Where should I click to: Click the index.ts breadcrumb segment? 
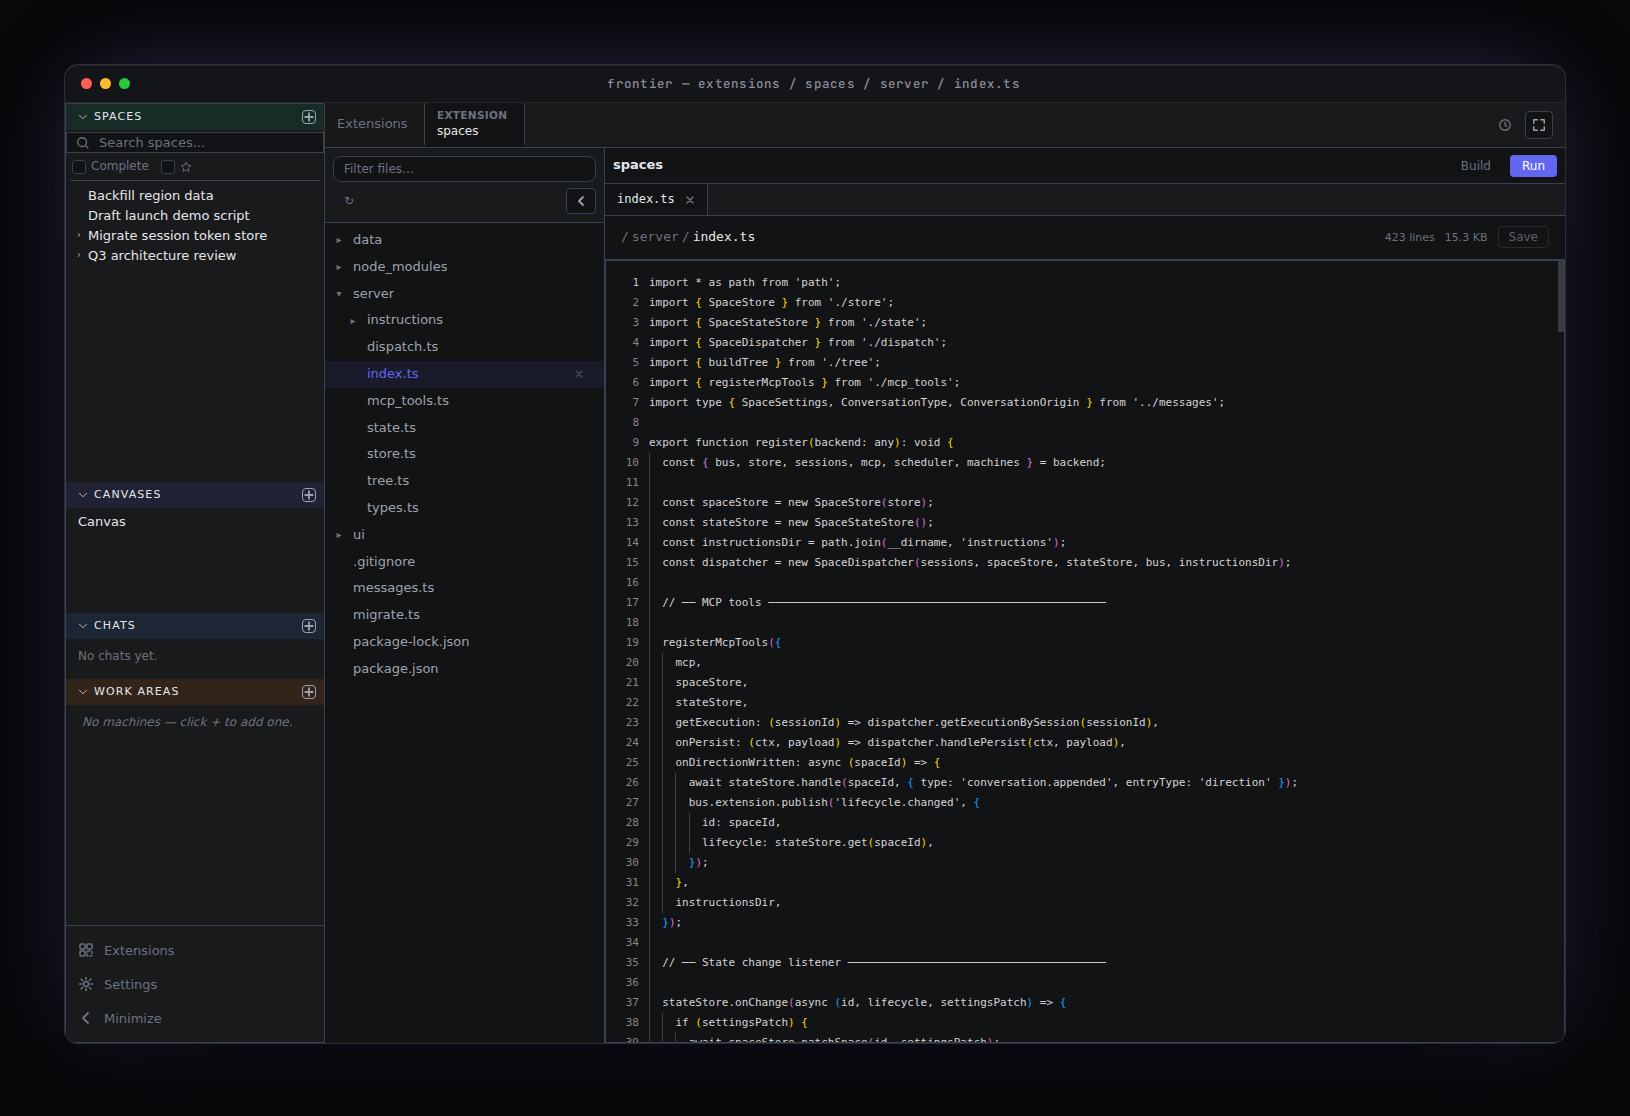pyautogui.click(x=724, y=237)
